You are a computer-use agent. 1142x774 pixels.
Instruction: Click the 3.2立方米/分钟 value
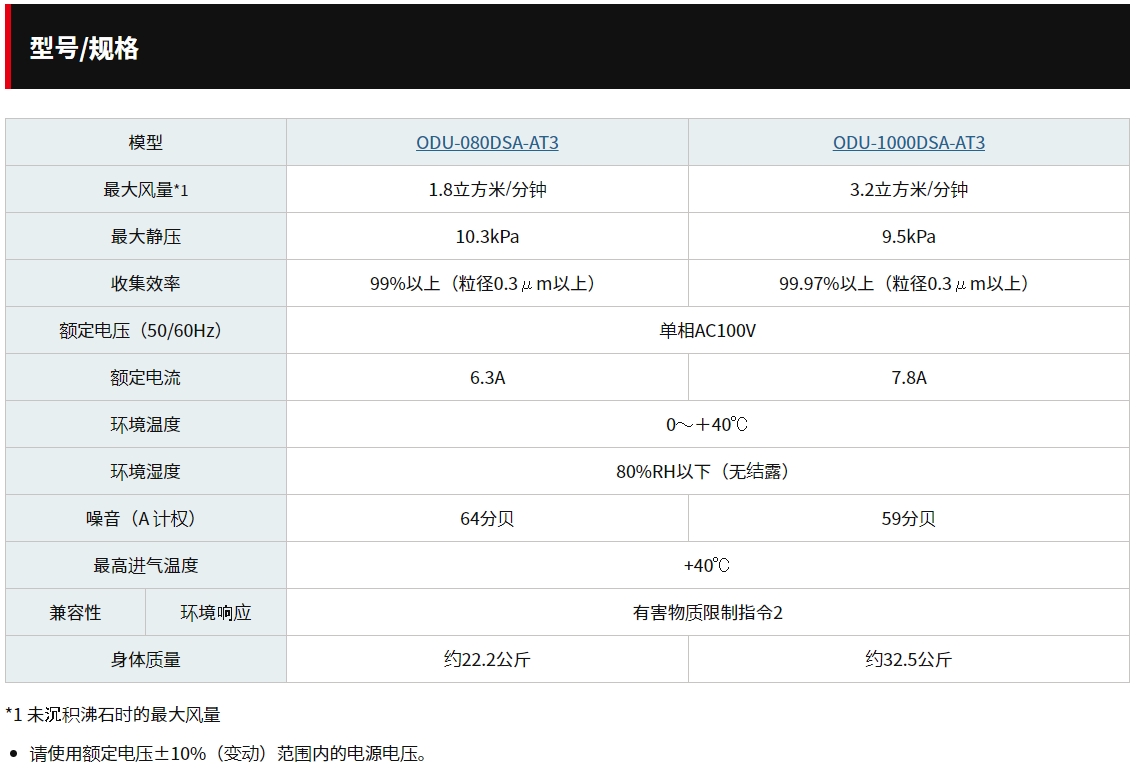coord(908,190)
